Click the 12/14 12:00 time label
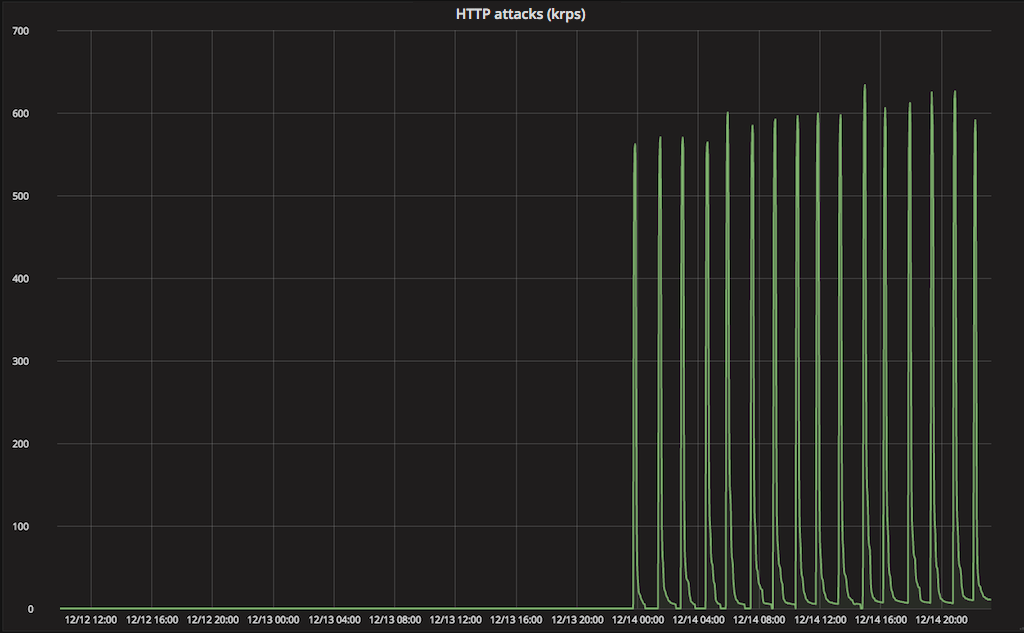1024x633 pixels. click(x=820, y=620)
